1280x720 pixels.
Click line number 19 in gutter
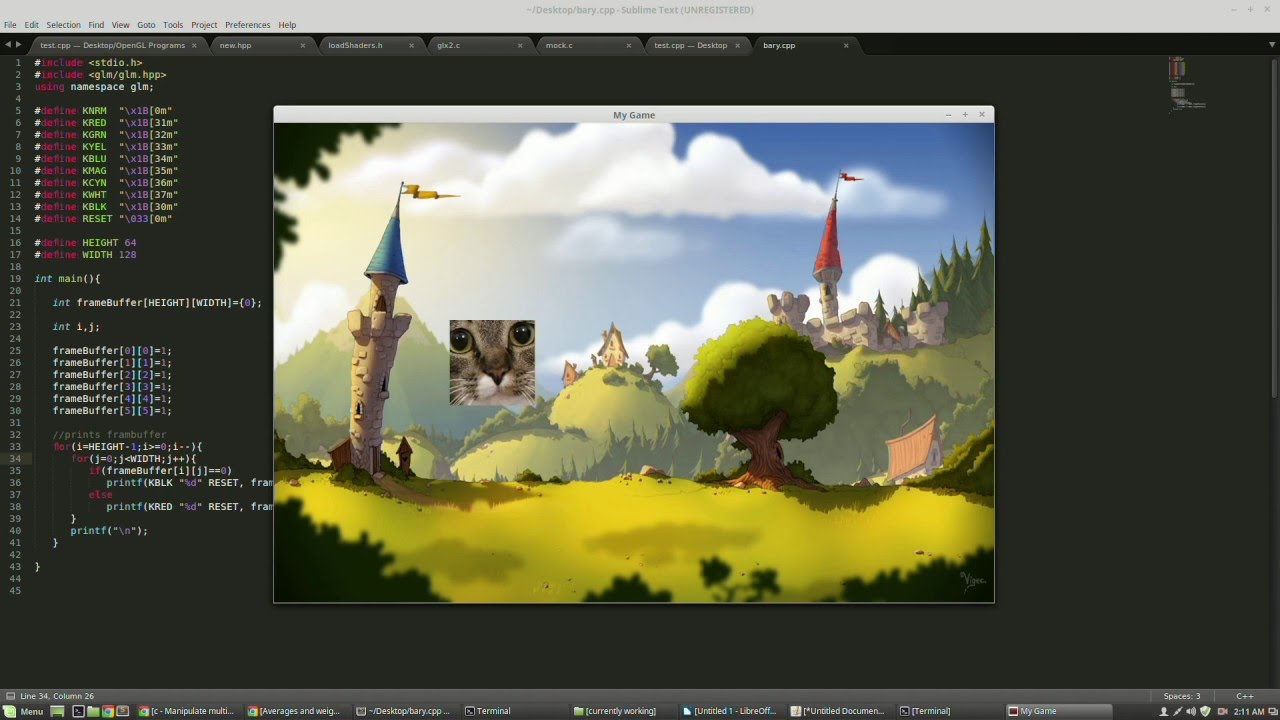click(x=17, y=279)
